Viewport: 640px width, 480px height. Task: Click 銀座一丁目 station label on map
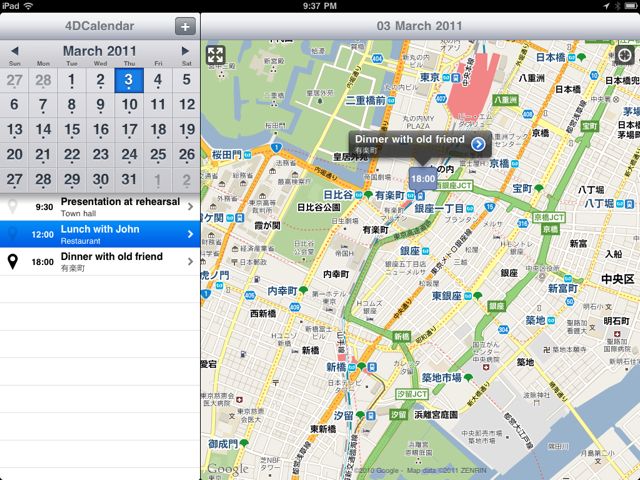pos(439,209)
